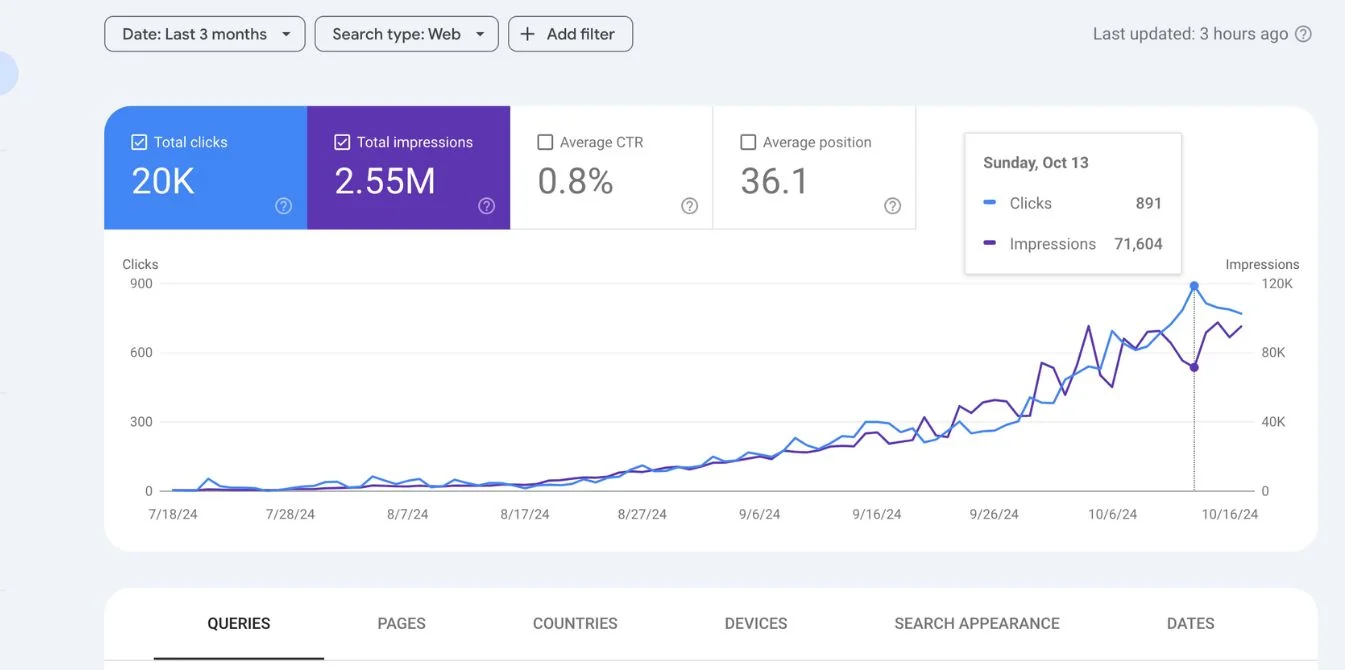
Task: Switch to the Pages tab
Action: [x=402, y=623]
